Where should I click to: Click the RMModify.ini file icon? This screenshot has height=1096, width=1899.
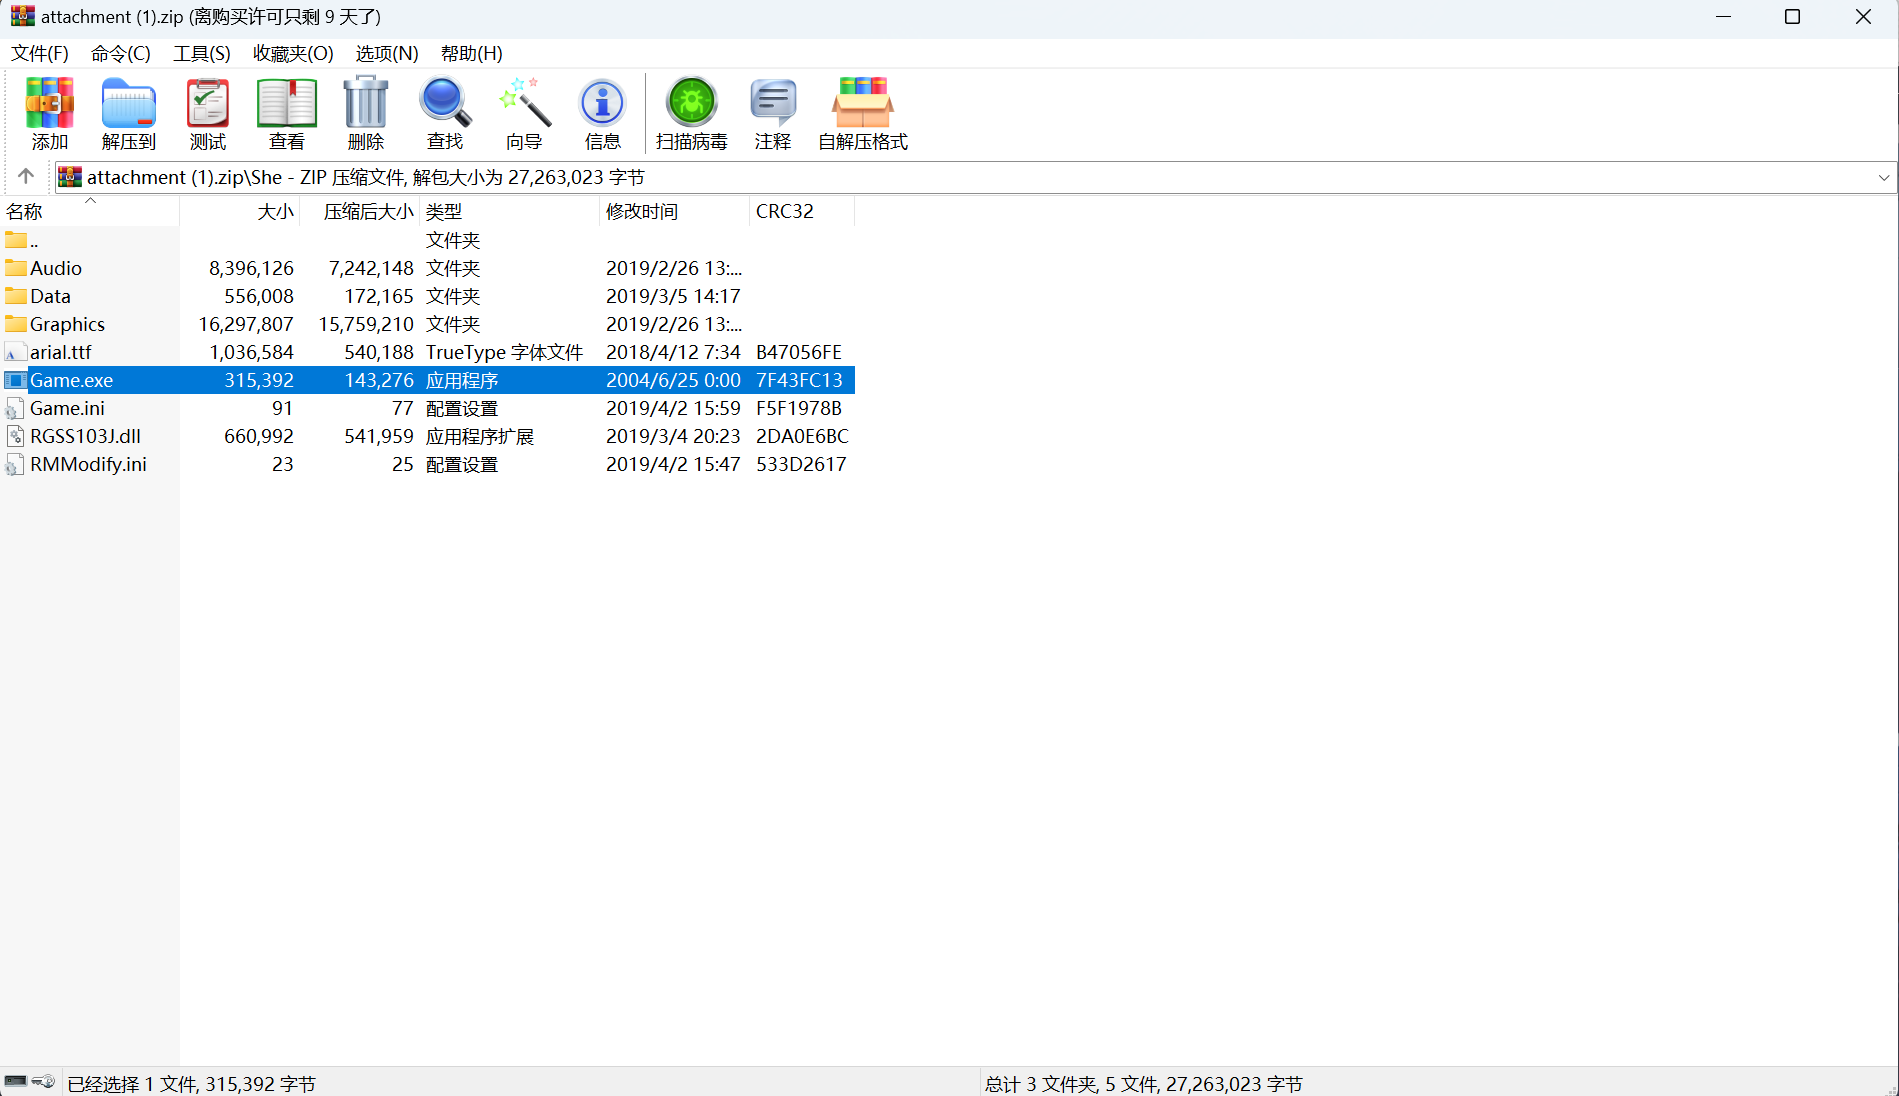point(16,464)
